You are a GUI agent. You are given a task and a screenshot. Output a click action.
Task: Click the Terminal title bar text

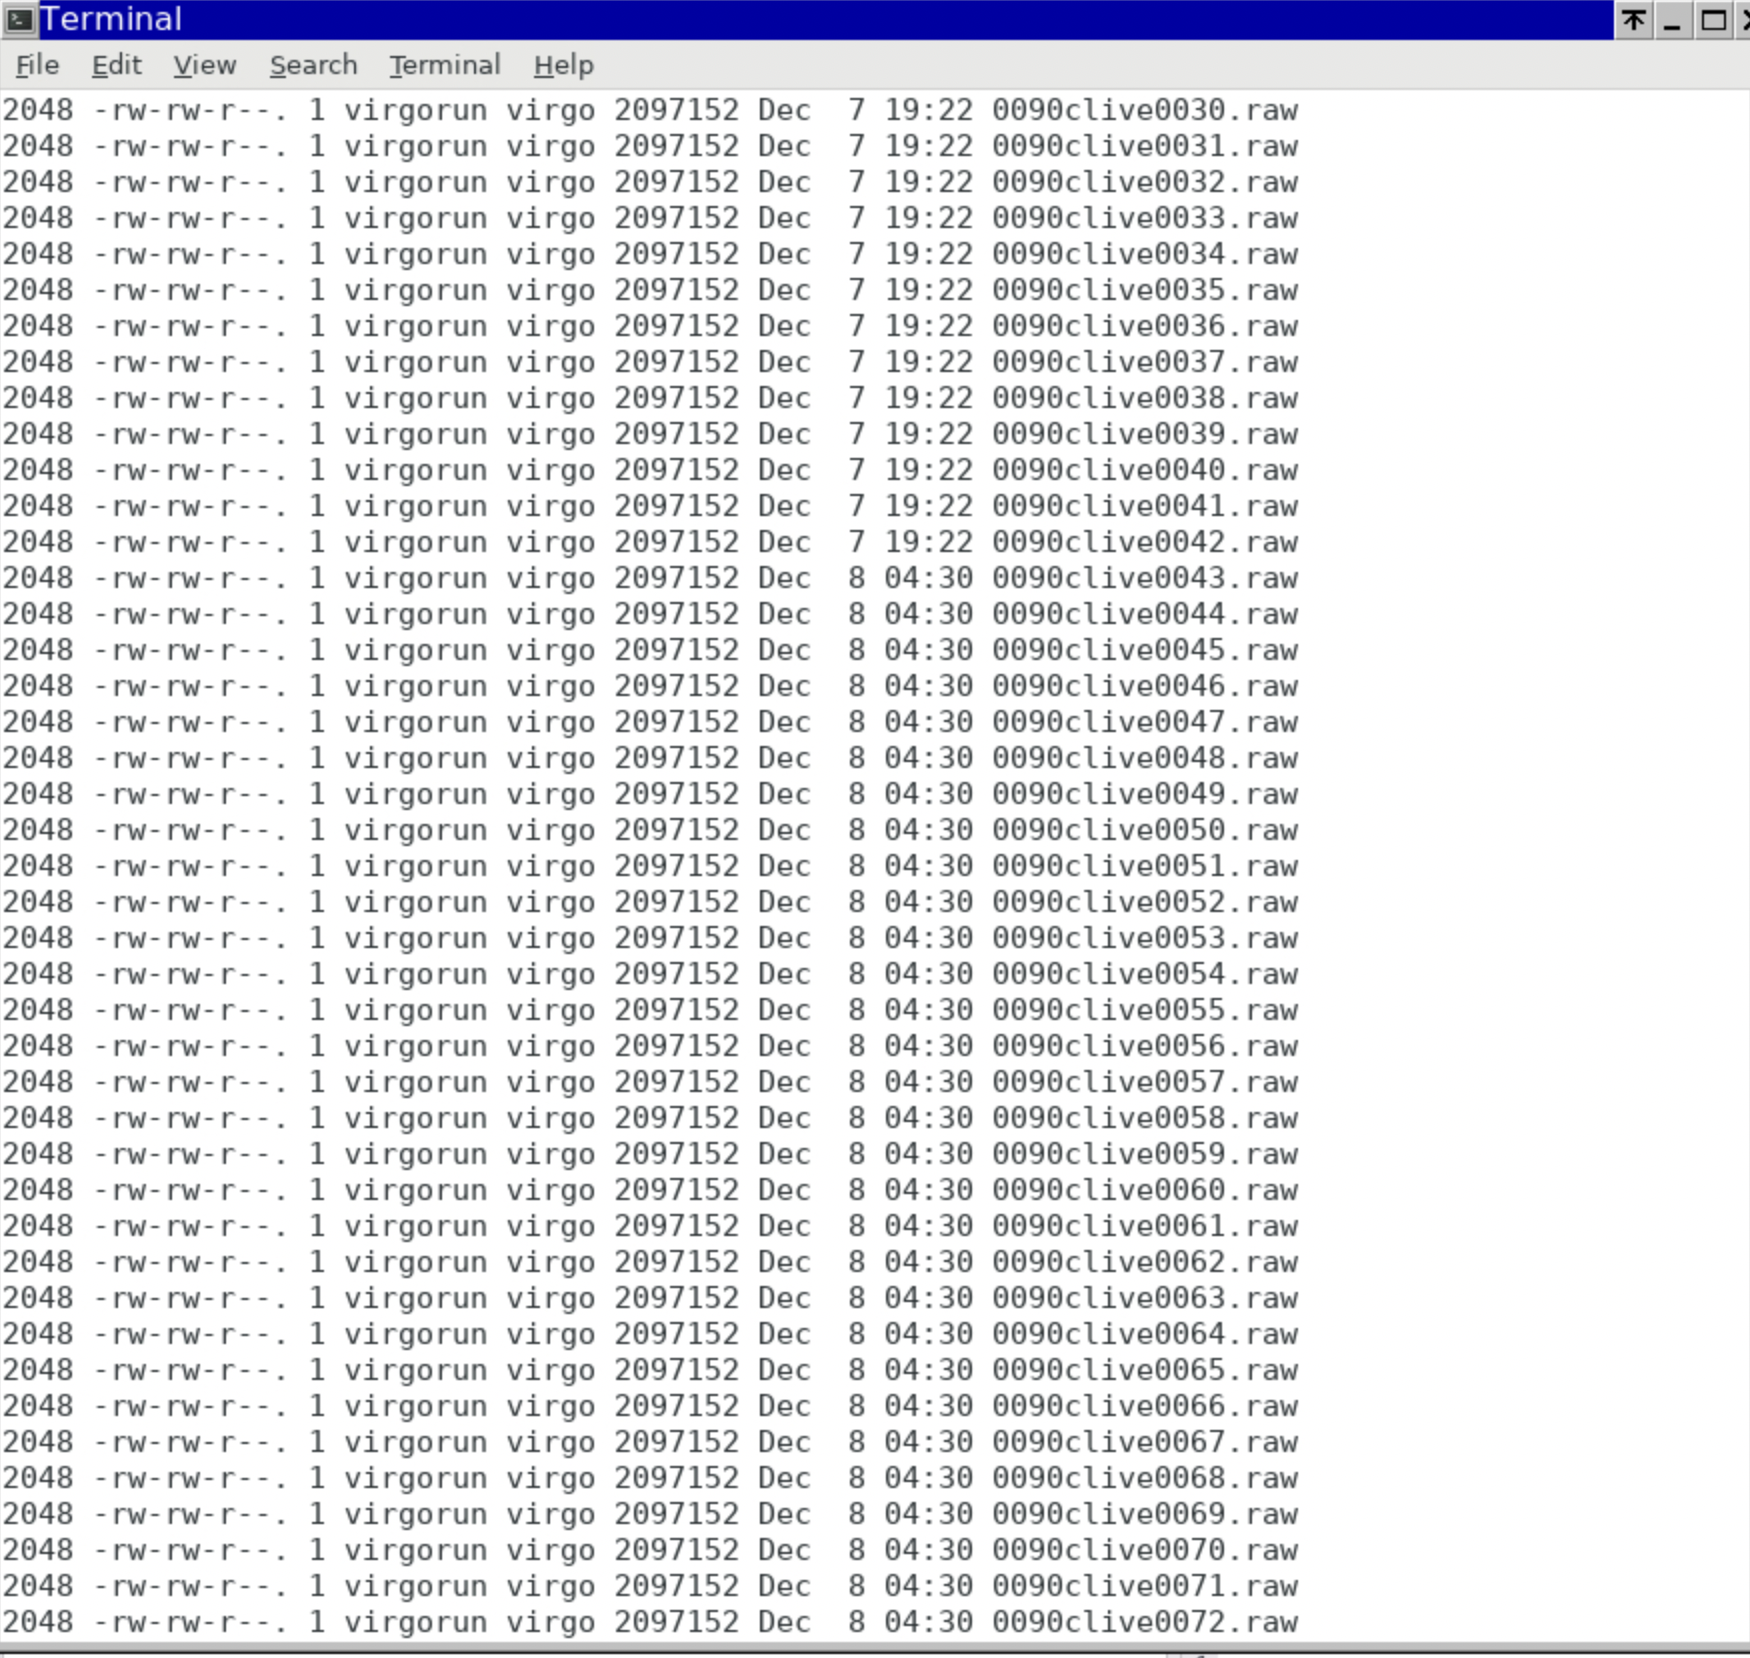tap(111, 19)
